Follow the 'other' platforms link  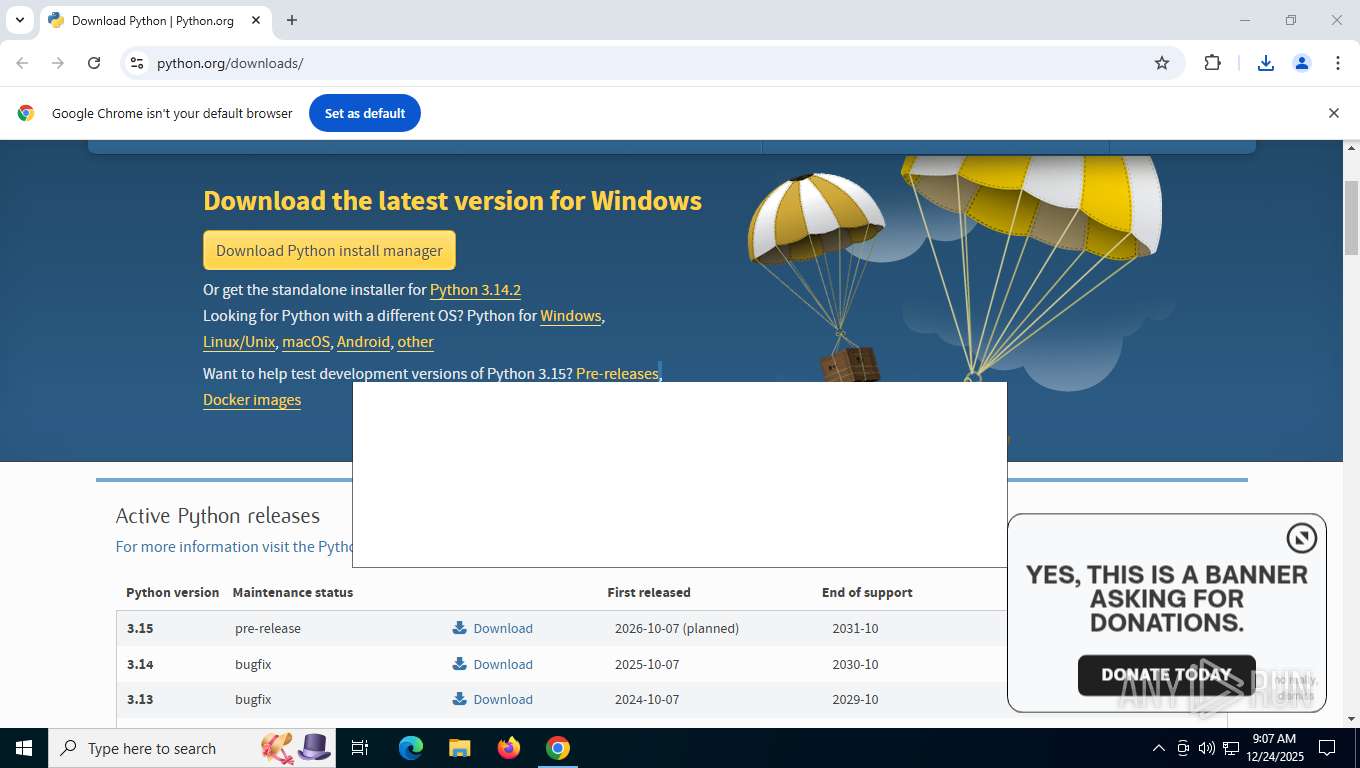pyautogui.click(x=415, y=341)
